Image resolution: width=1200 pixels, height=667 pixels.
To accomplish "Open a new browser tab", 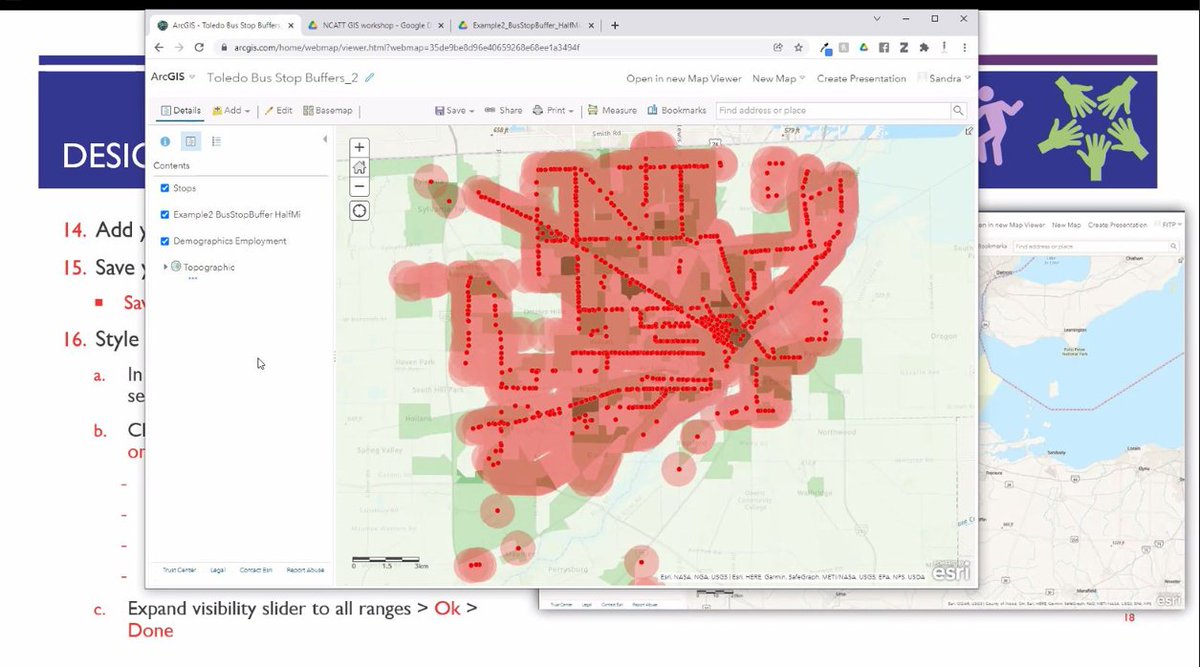I will click(615, 25).
